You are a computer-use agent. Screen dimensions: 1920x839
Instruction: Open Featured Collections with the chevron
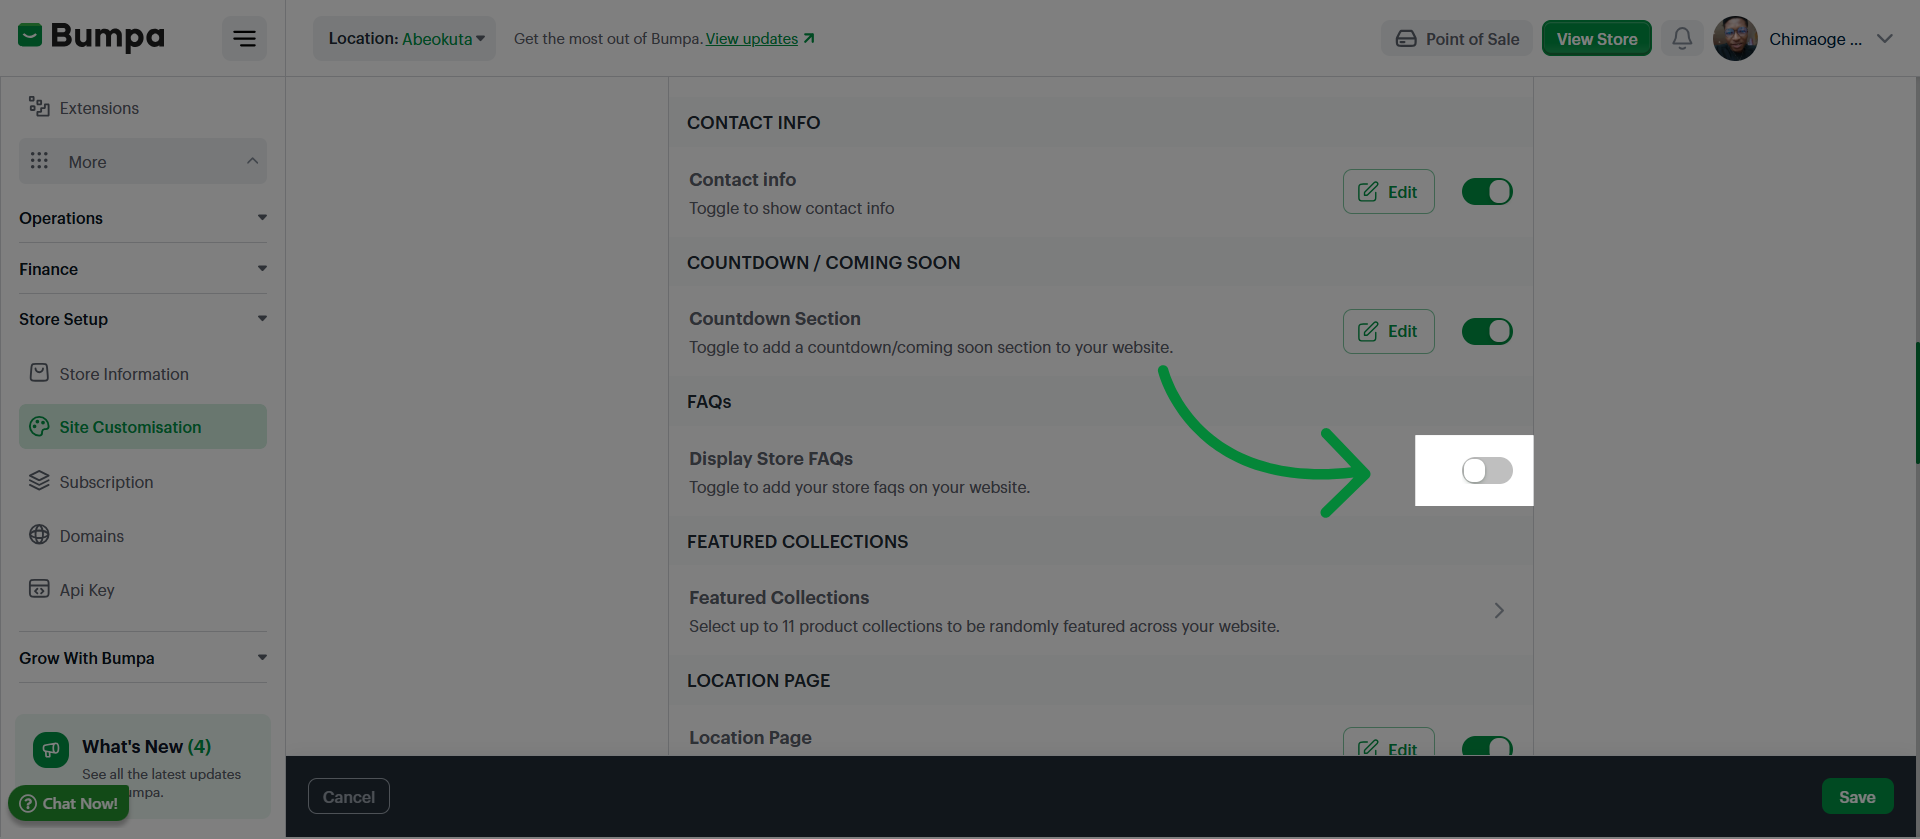pyautogui.click(x=1499, y=611)
